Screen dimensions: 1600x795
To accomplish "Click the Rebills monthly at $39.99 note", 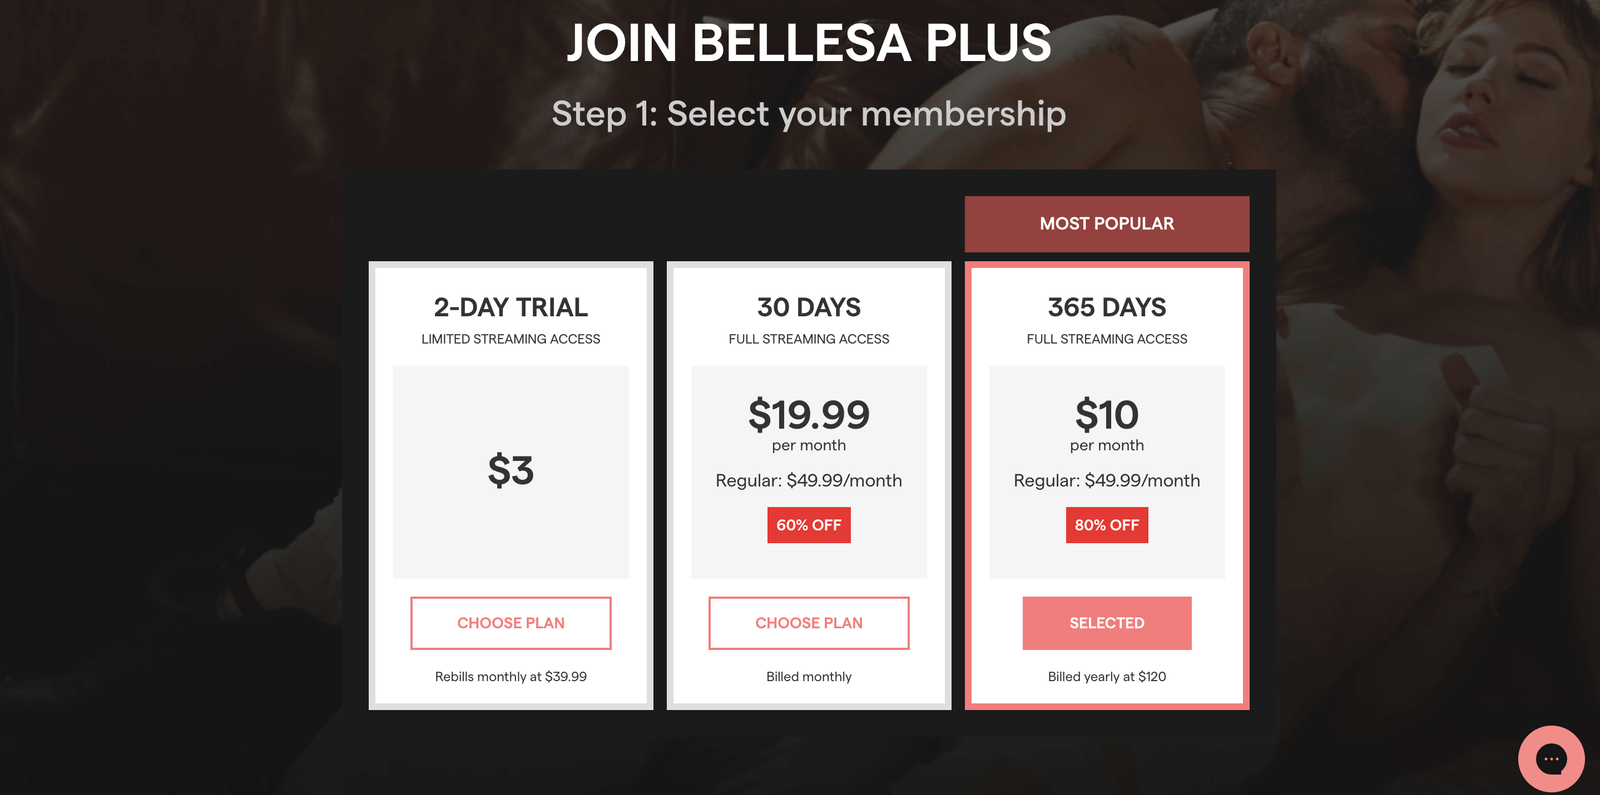I will coord(511,677).
